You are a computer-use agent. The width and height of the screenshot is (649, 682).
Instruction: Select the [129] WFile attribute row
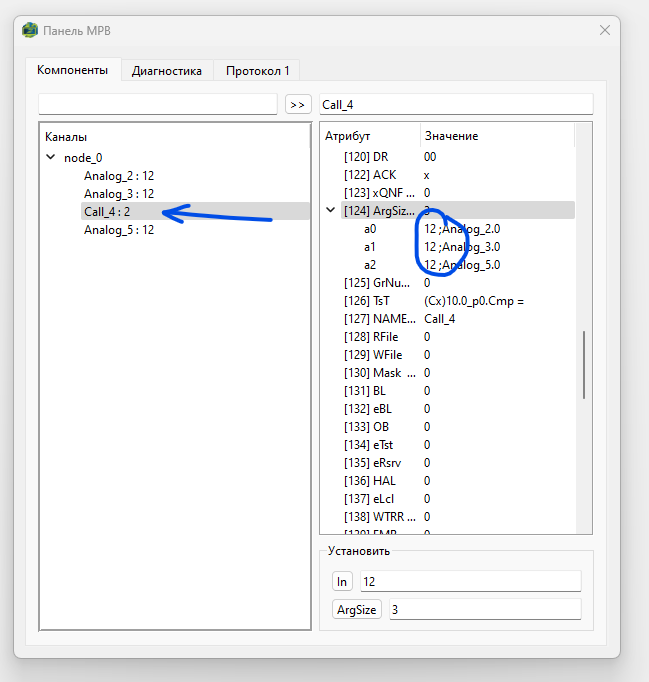458,355
